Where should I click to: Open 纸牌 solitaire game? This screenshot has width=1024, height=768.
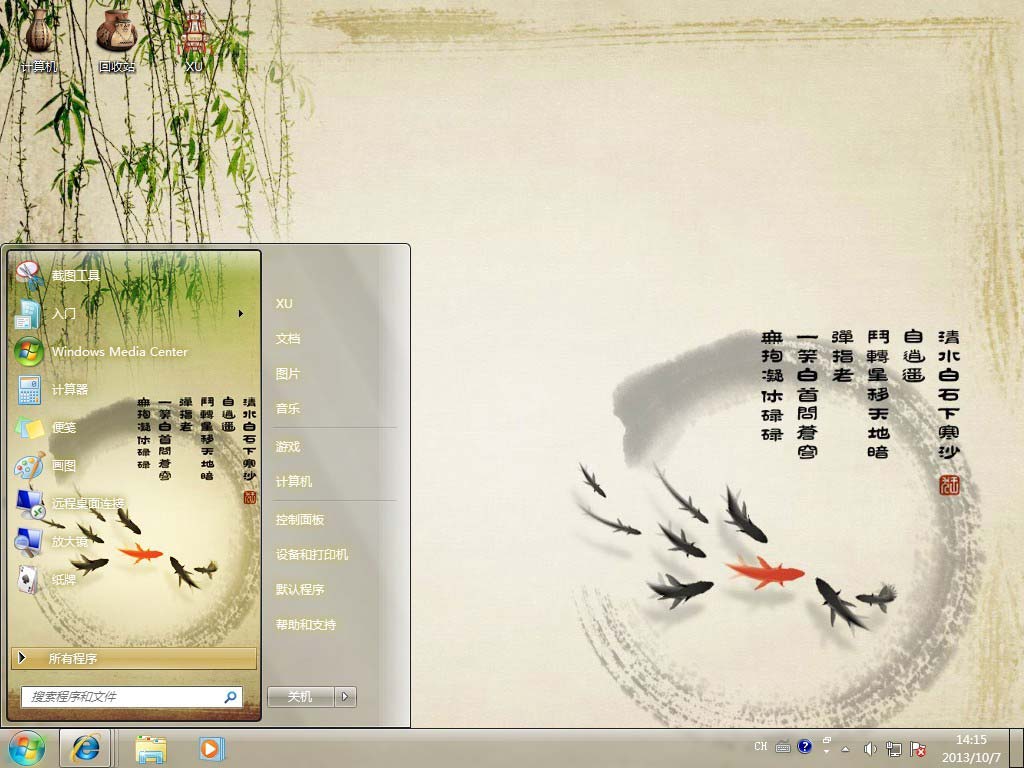pos(63,579)
